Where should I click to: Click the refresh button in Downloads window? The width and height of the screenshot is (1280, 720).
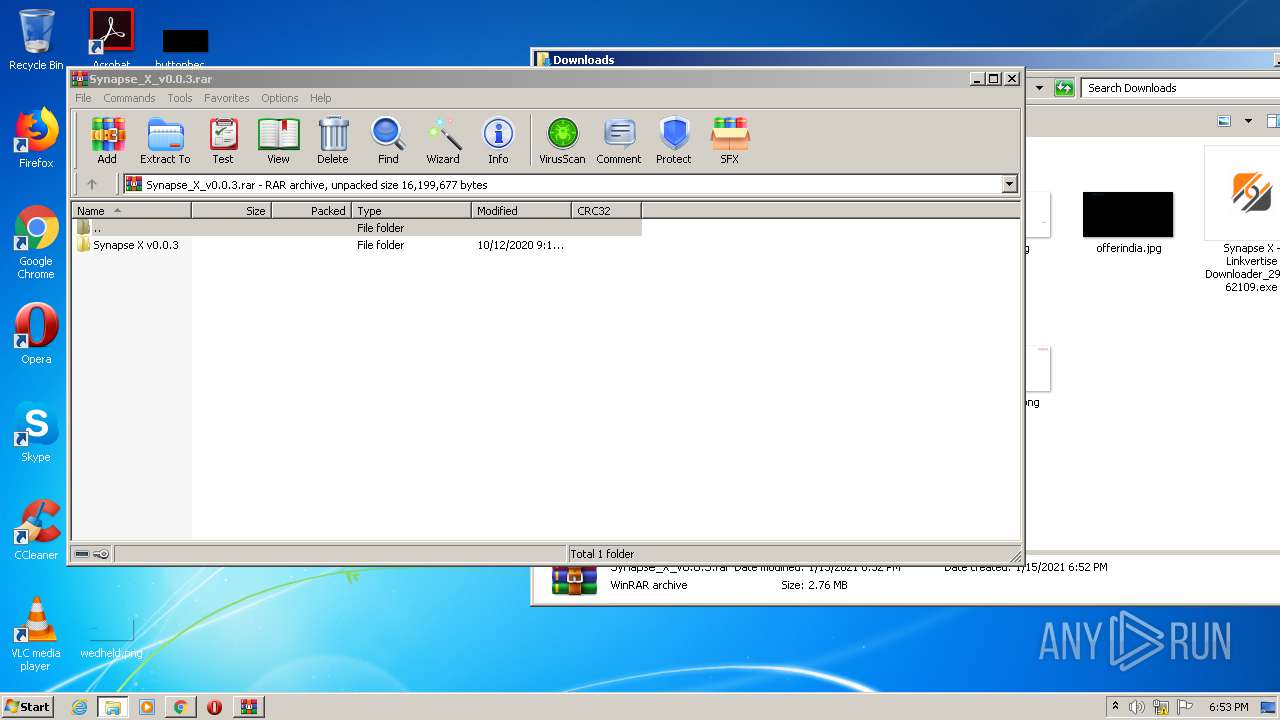[x=1064, y=88]
